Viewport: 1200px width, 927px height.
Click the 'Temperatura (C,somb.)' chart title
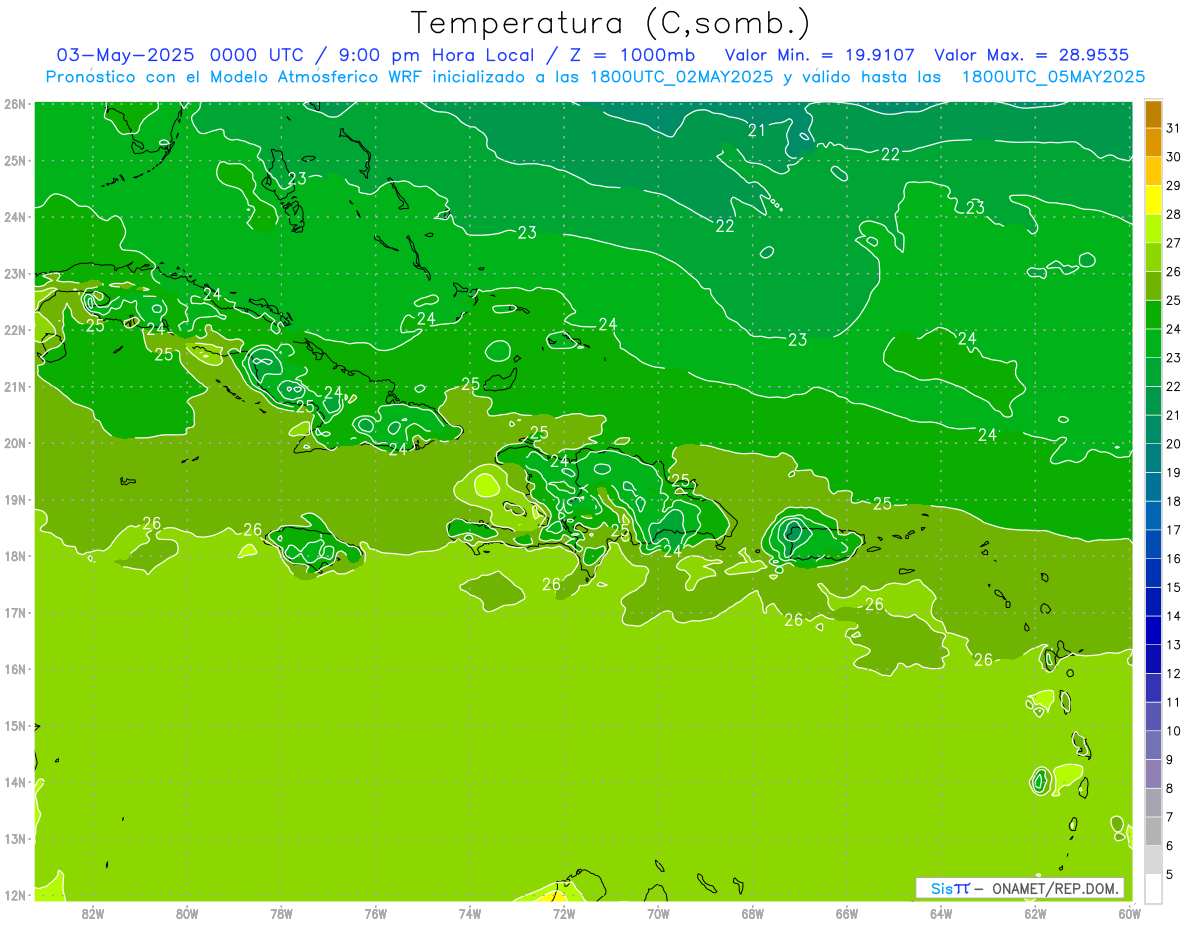point(610,23)
